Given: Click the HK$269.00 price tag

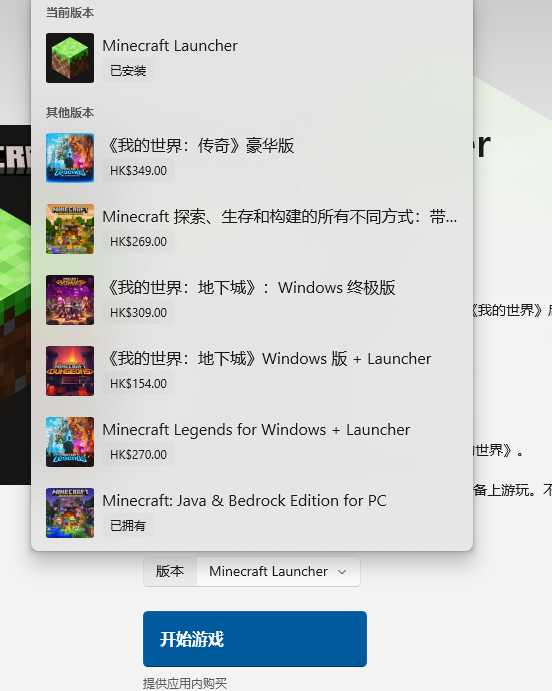Looking at the screenshot, I should click(138, 241).
